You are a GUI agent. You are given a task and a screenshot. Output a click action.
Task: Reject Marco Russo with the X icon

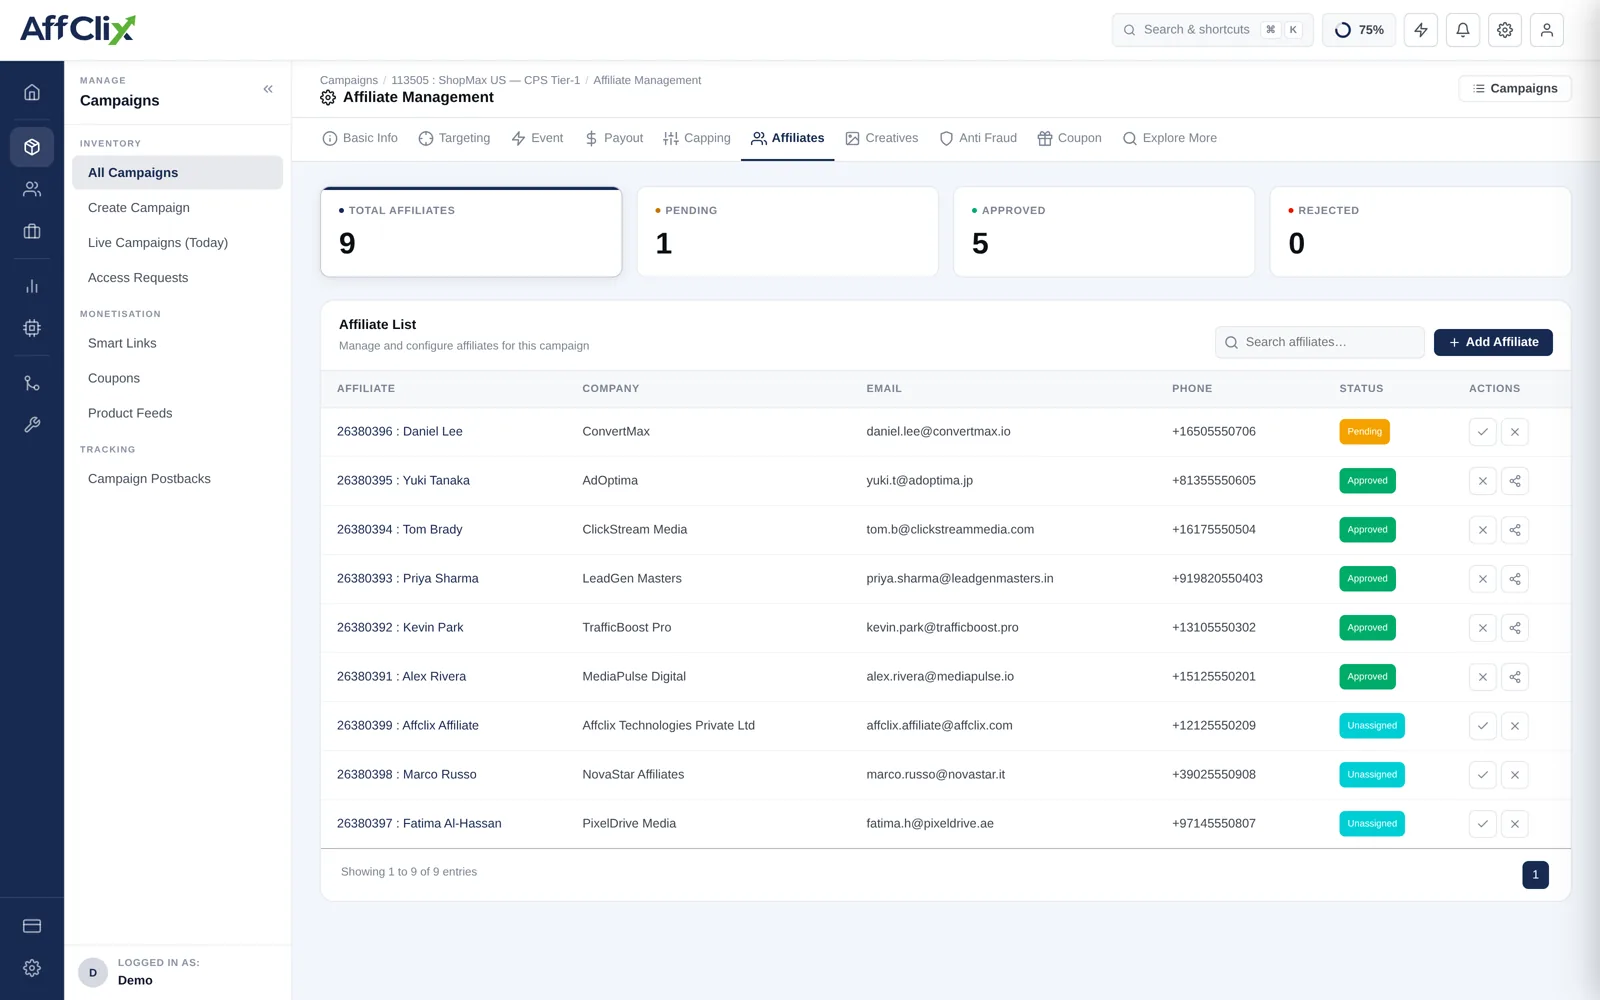tap(1515, 775)
